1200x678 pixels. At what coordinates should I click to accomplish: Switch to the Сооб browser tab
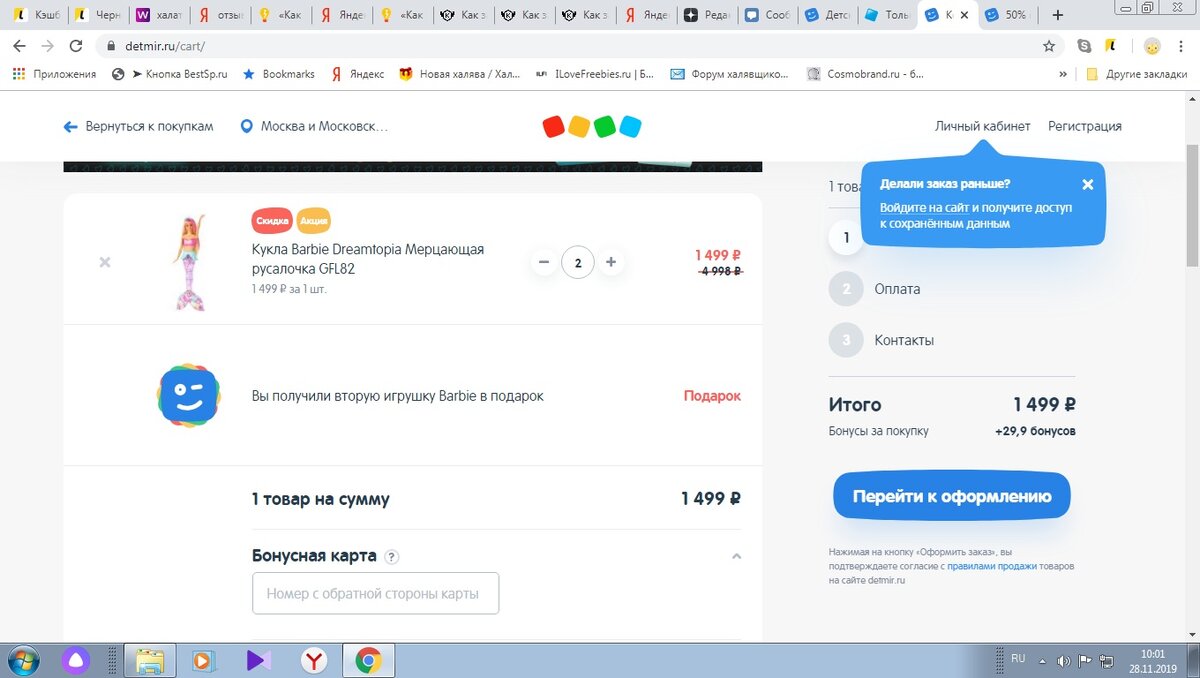[766, 15]
